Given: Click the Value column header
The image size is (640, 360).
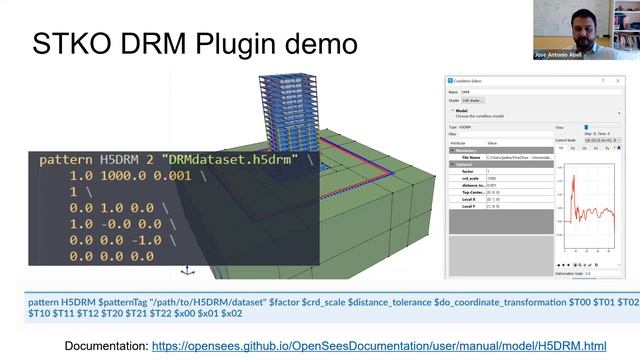Looking at the screenshot, I should [x=492, y=143].
